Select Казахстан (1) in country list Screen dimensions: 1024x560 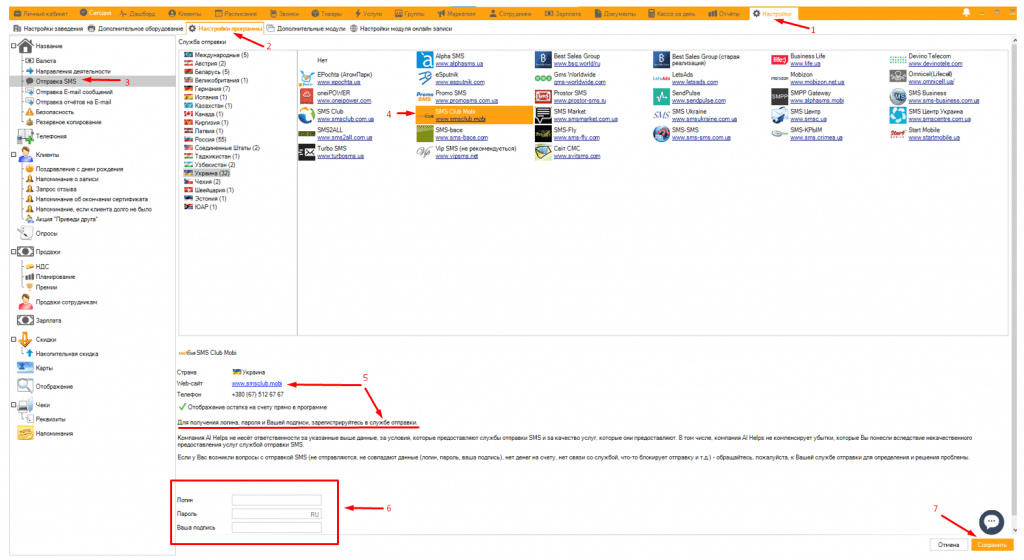pyautogui.click(x=208, y=106)
